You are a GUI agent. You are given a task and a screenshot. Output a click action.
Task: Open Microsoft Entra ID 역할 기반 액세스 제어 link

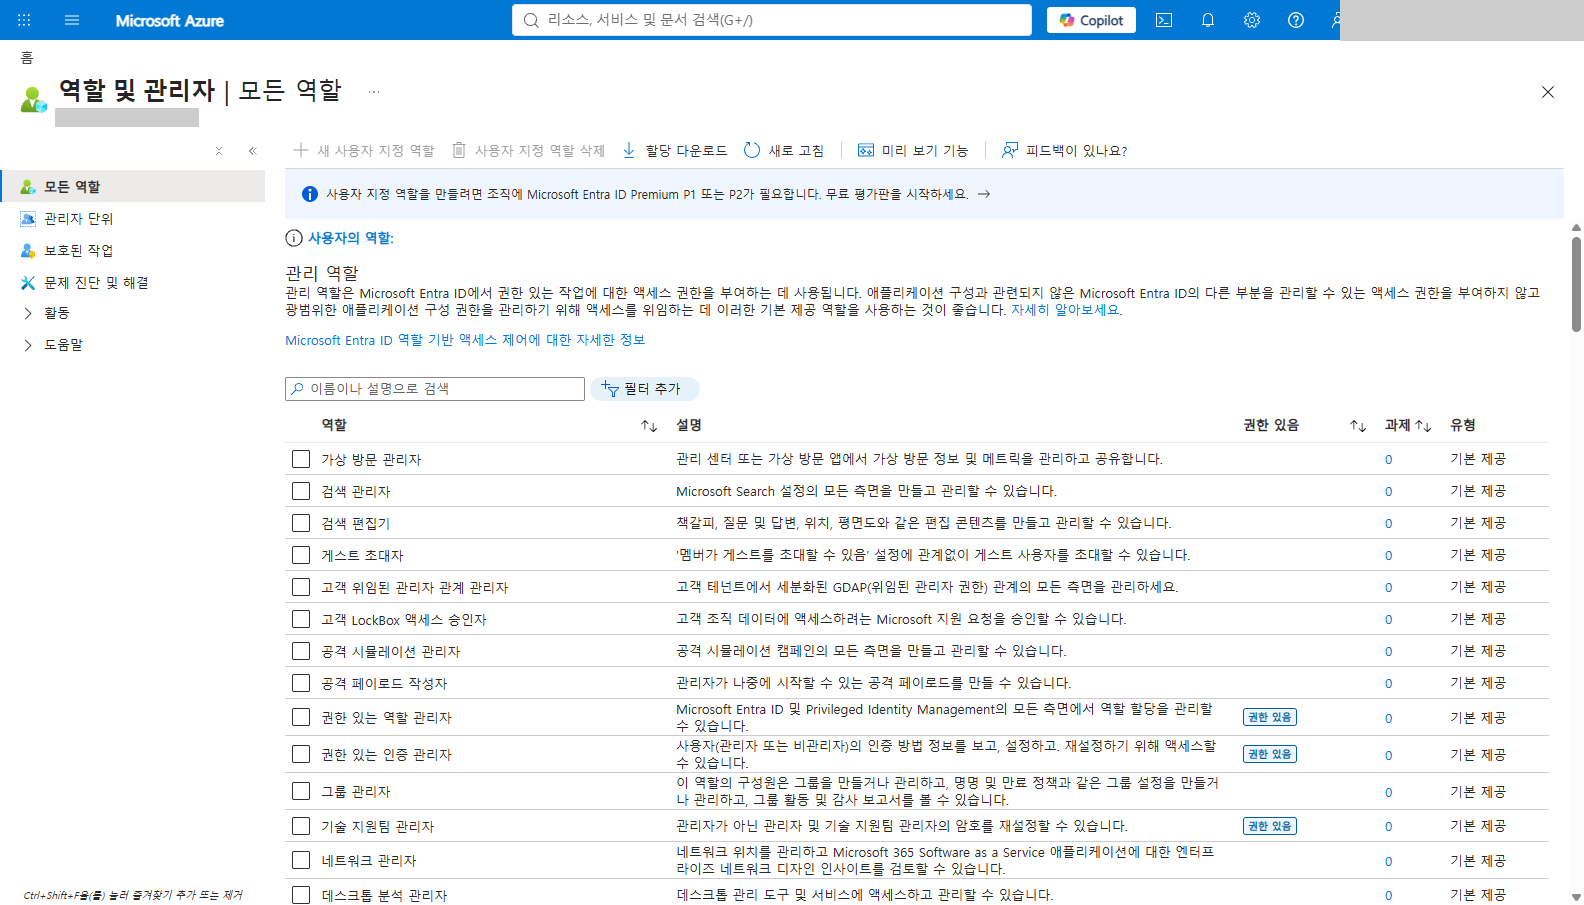[465, 340]
